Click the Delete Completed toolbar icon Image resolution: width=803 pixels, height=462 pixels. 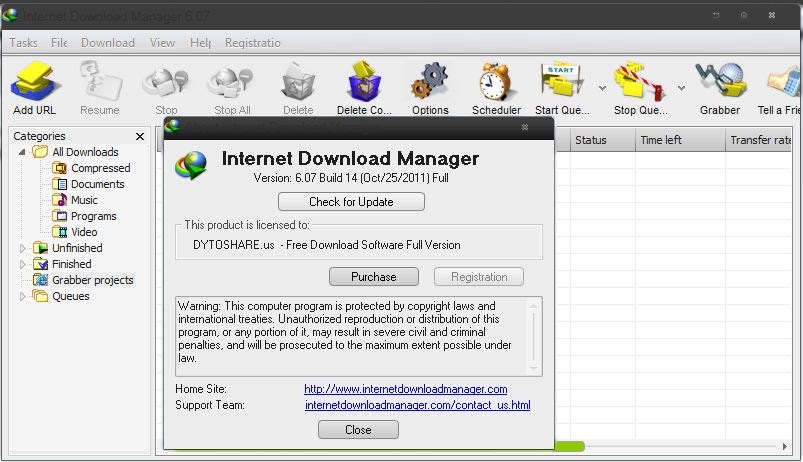click(x=364, y=81)
